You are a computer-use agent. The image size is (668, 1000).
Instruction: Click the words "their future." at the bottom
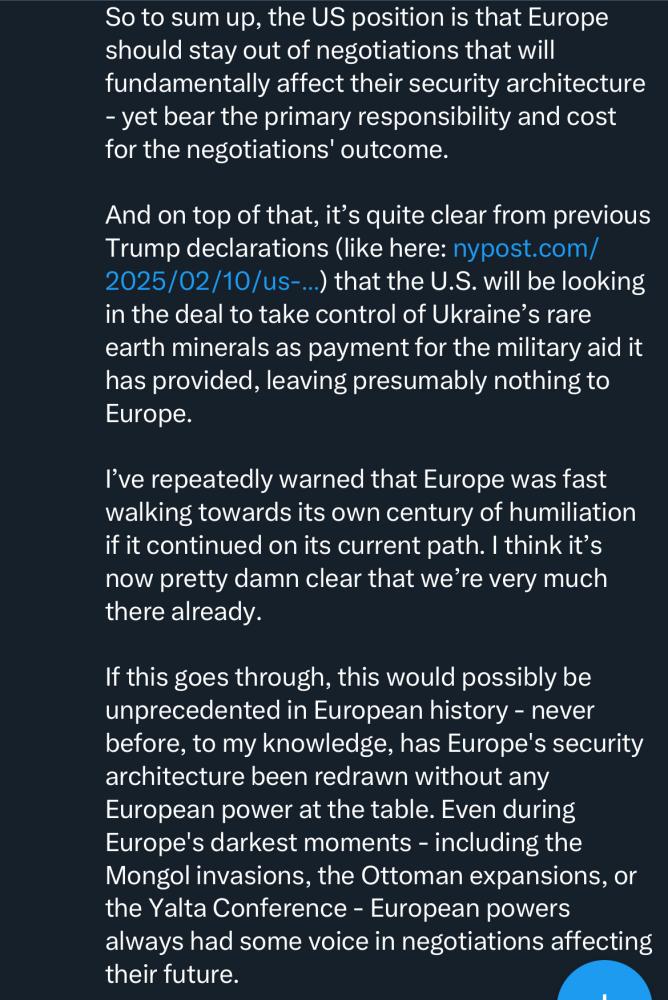(x=170, y=974)
